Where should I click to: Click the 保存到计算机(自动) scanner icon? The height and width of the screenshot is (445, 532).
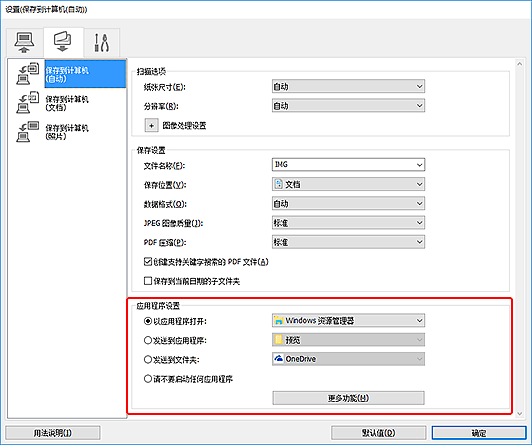coord(27,74)
